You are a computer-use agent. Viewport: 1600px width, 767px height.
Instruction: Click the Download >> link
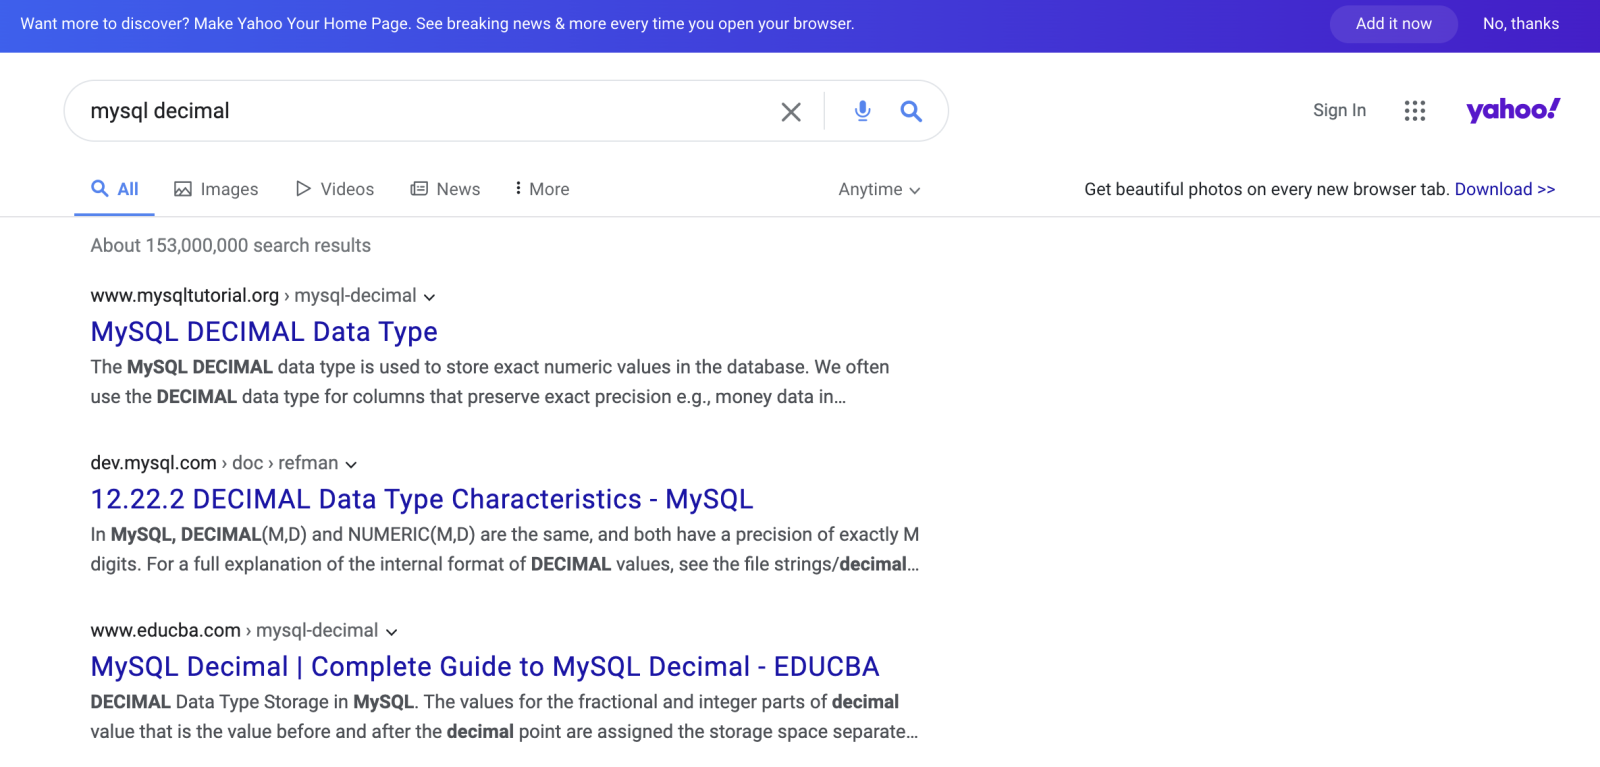pyautogui.click(x=1504, y=189)
